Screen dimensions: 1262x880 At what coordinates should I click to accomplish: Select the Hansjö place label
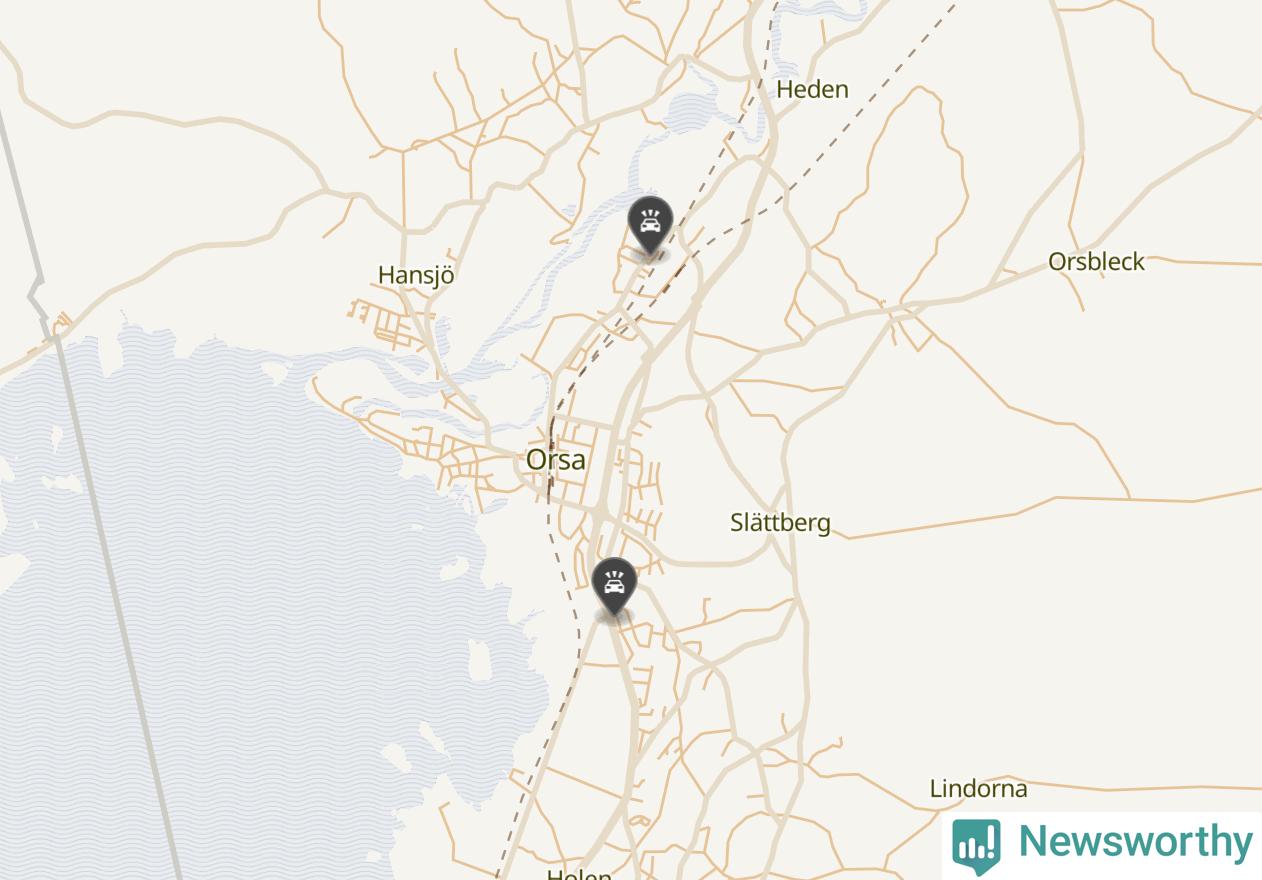[416, 275]
